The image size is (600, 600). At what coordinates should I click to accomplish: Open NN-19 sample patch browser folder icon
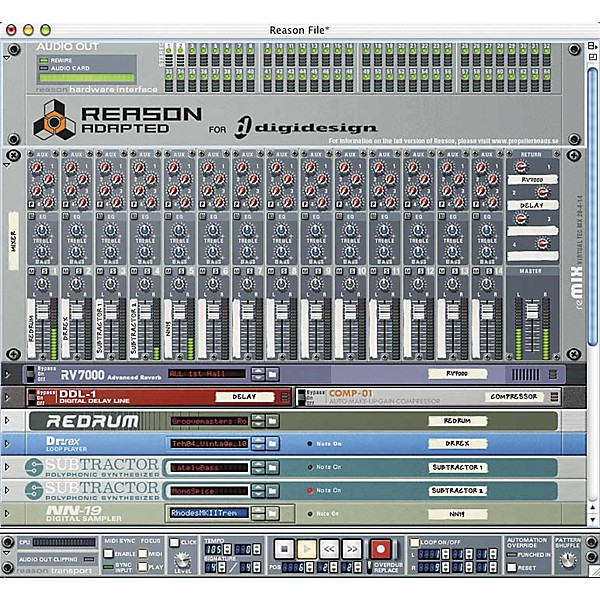point(272,513)
